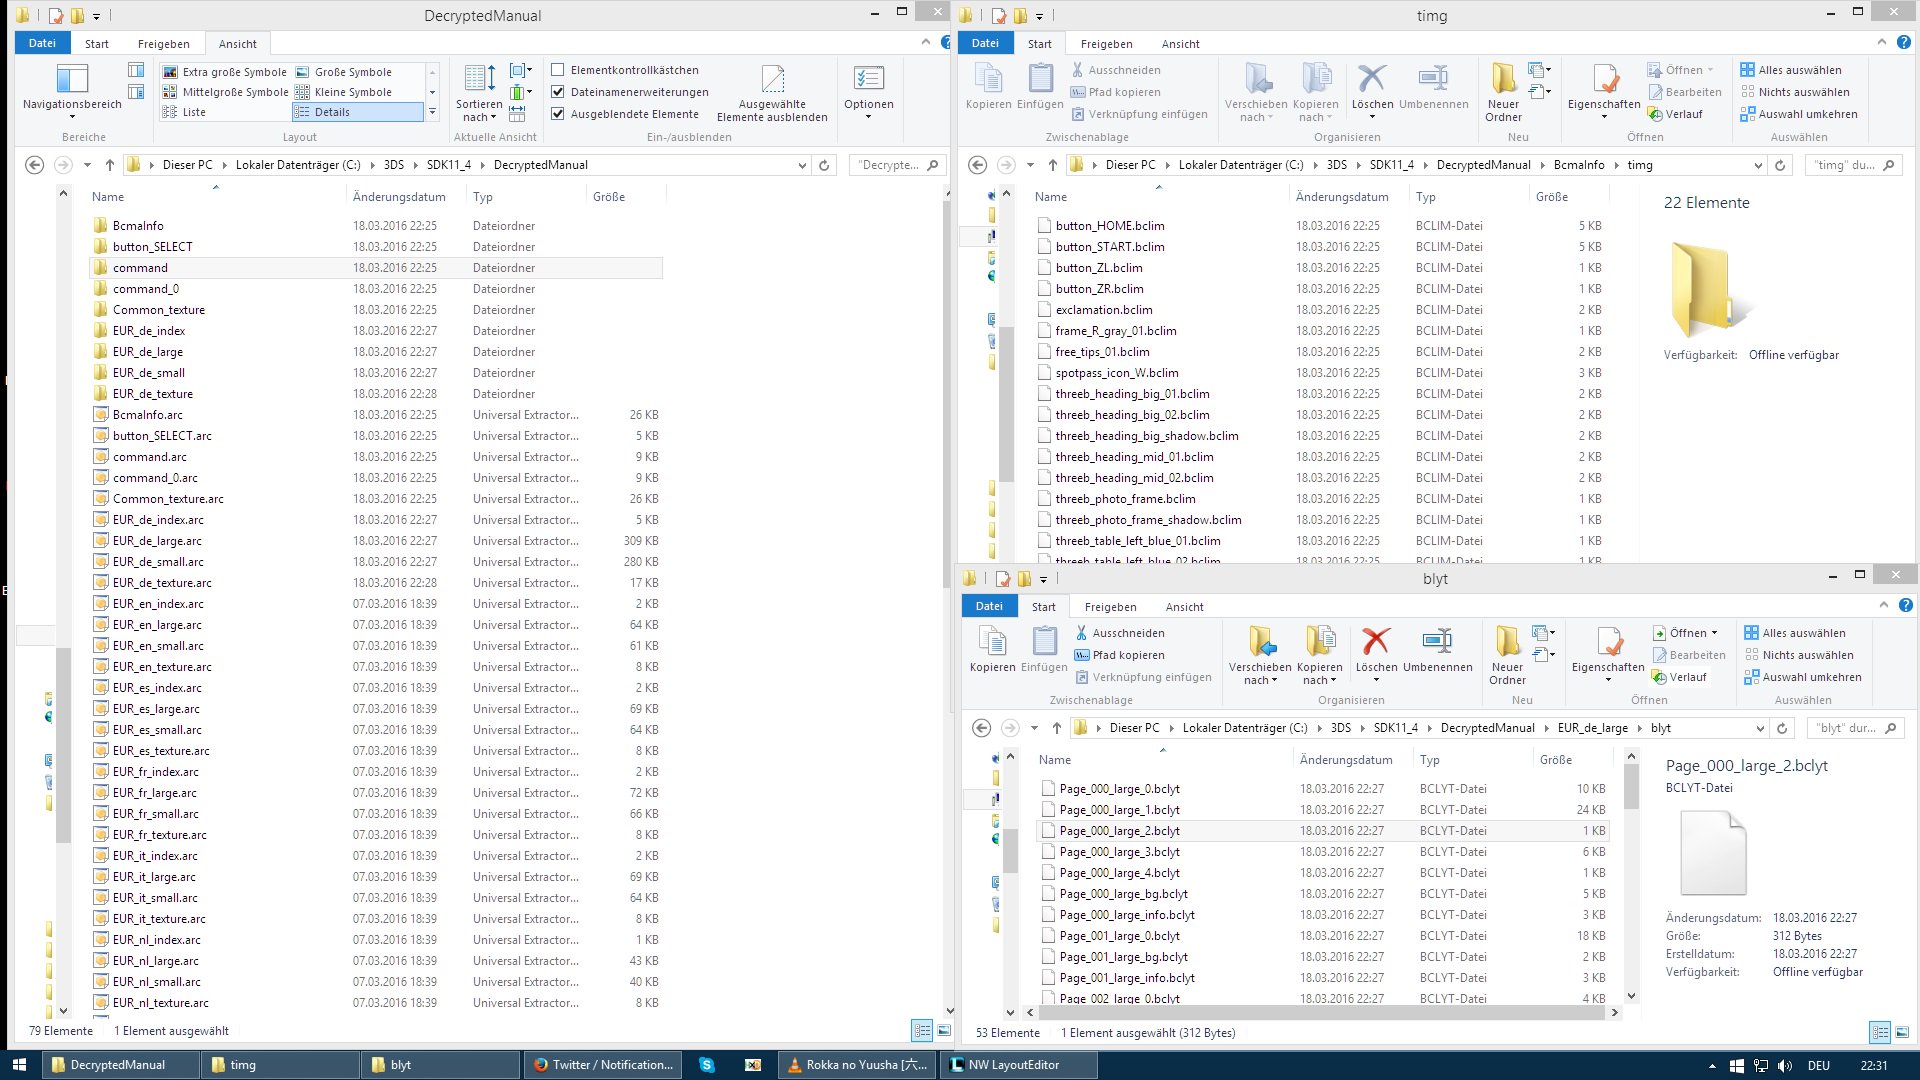Screen dimensions: 1920x1080
Task: Open timg address bar history dropdown
Action: [1758, 165]
